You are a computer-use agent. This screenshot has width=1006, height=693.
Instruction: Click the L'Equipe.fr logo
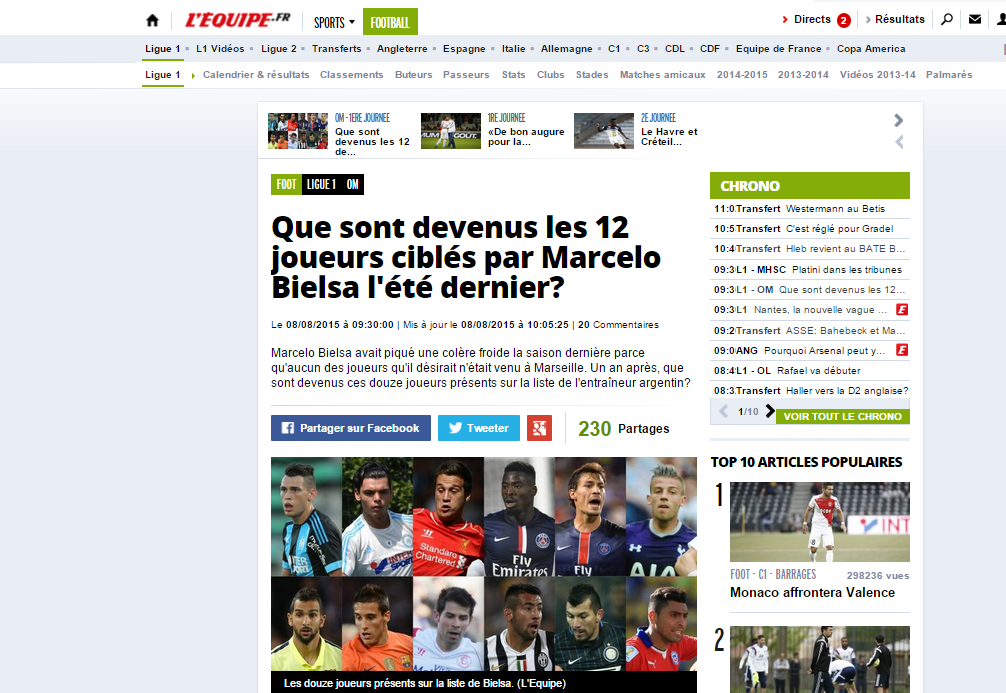coord(237,20)
